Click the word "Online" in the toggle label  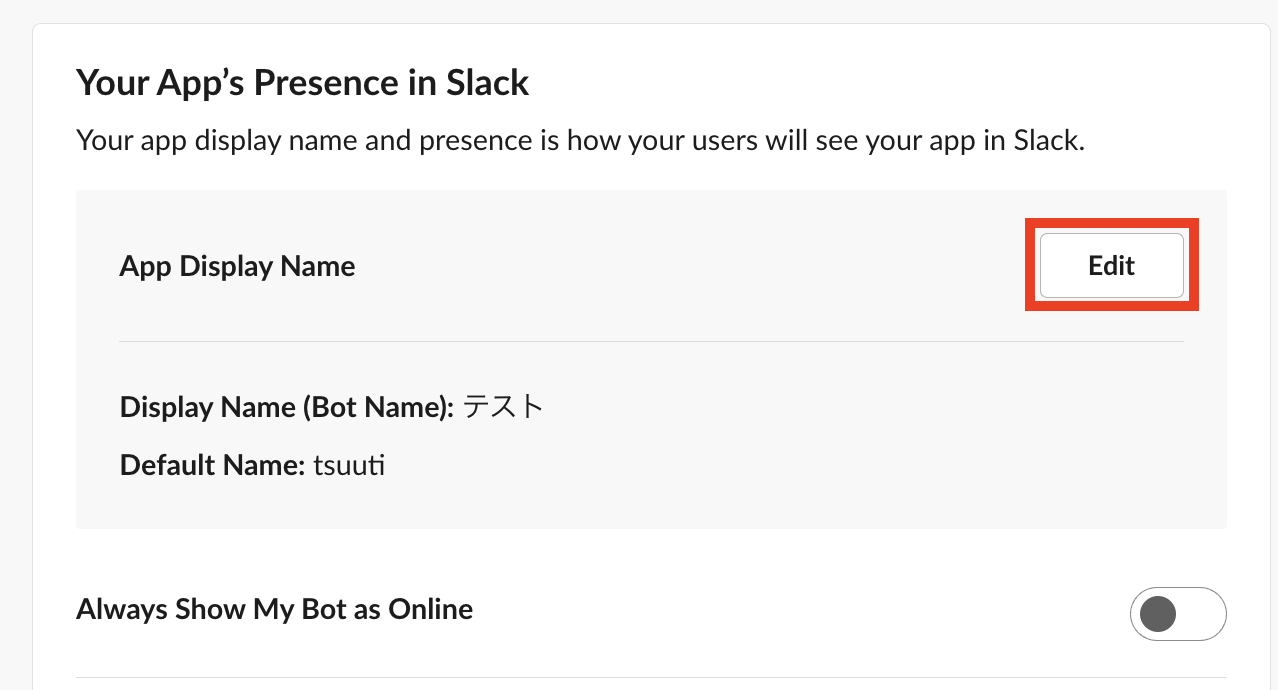(x=430, y=609)
